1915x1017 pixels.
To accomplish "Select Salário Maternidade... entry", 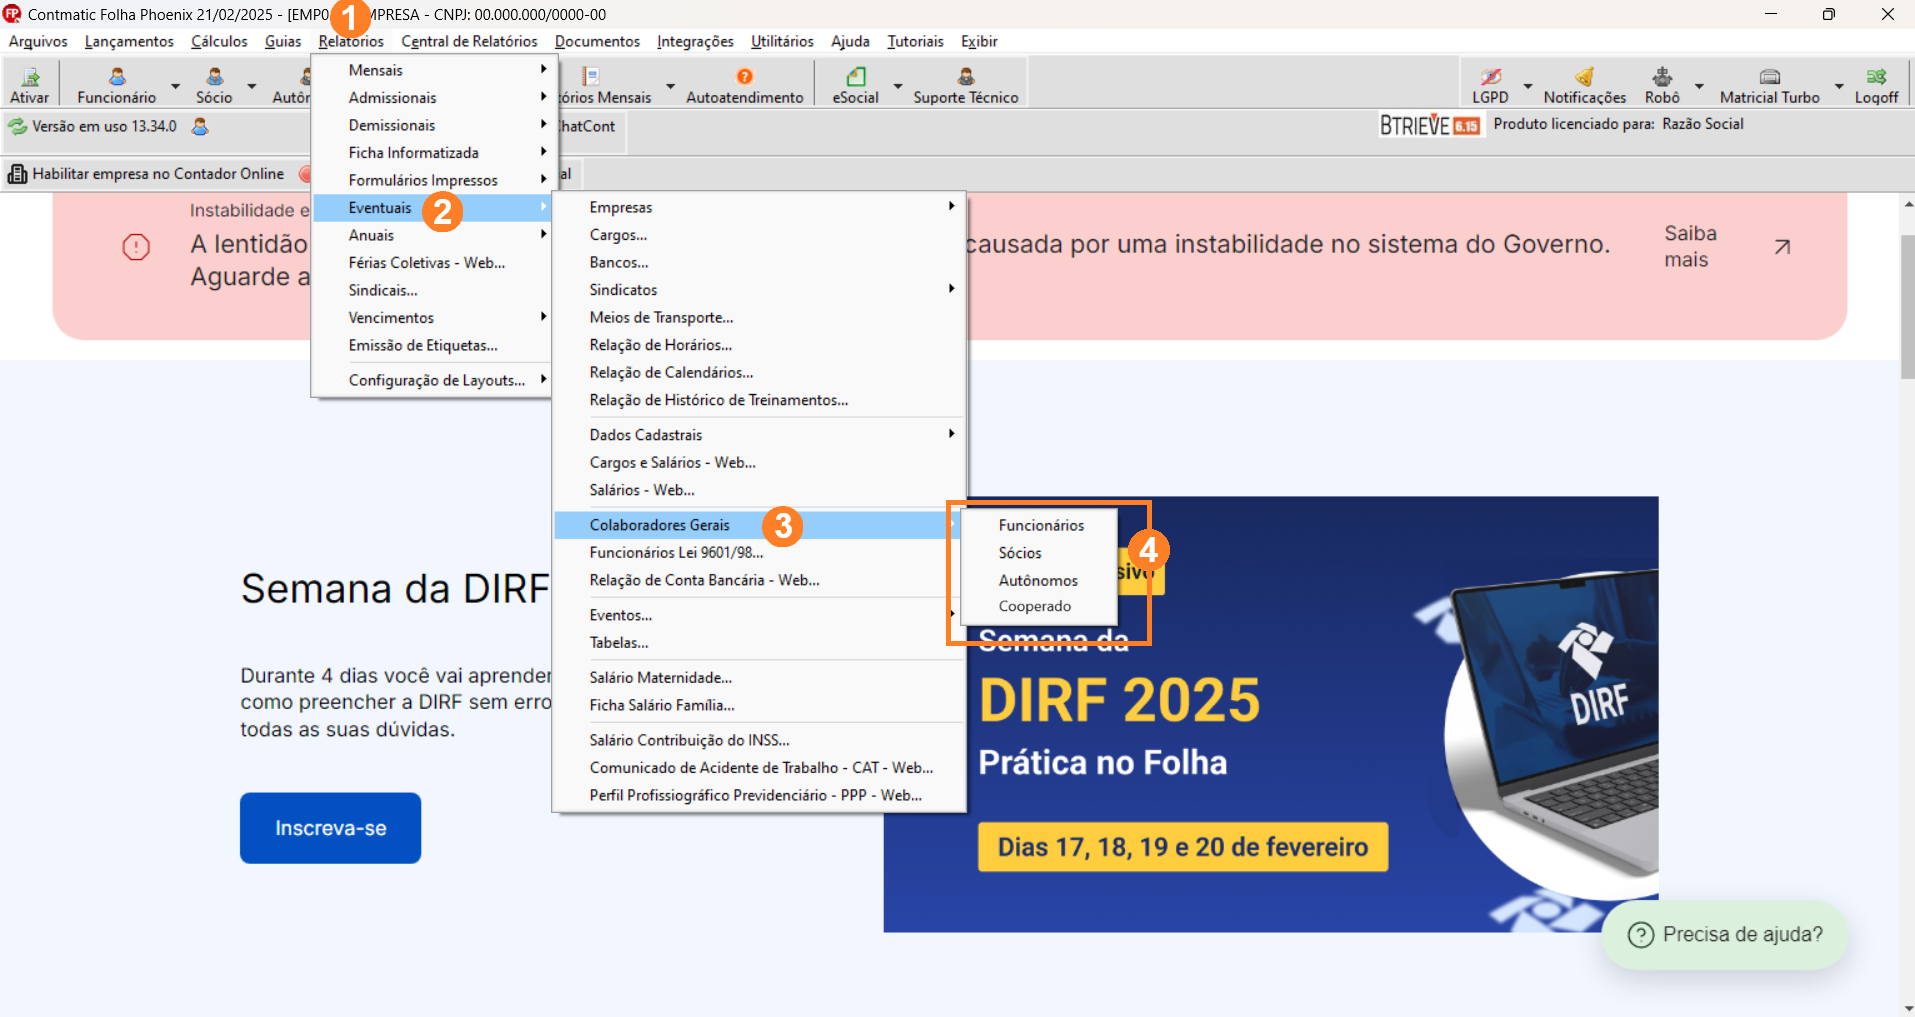I will [x=760, y=678].
